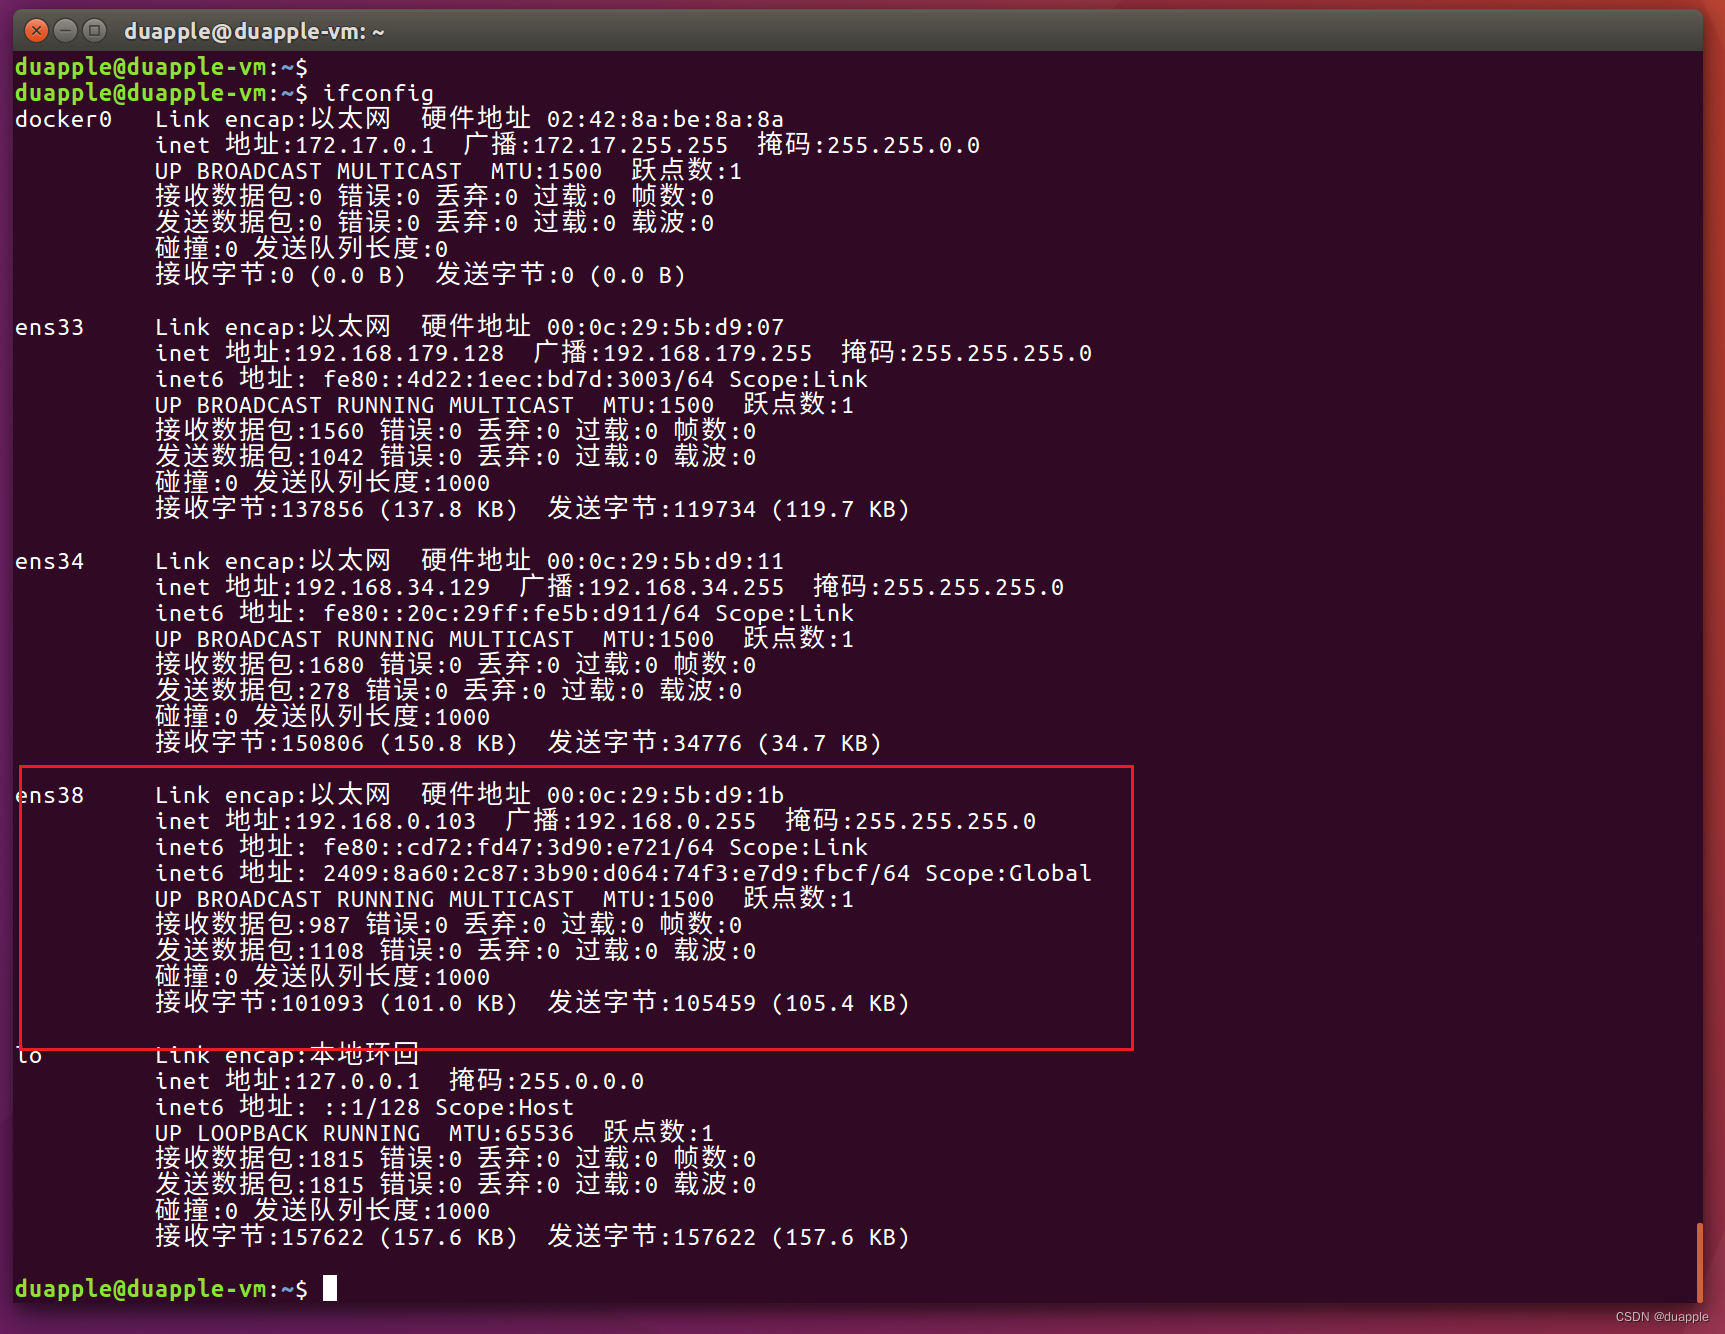1725x1334 pixels.
Task: Click IPv6 address fe80::20c:29ff:fe5b:d911/64
Action: point(511,613)
